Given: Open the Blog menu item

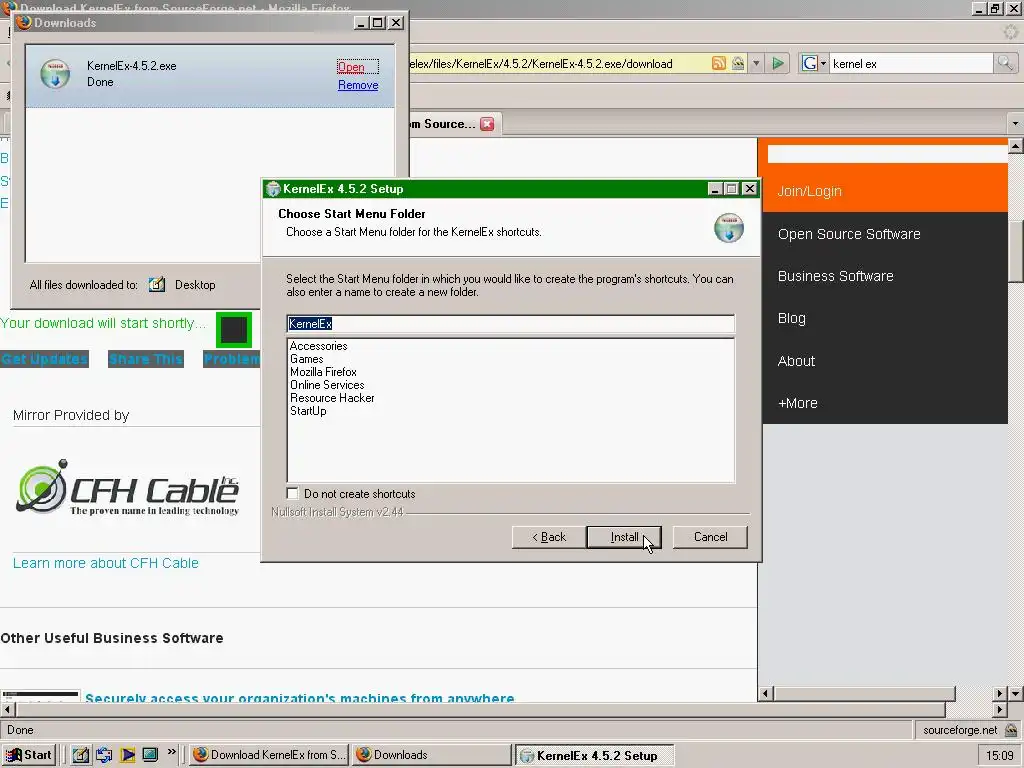Looking at the screenshot, I should [792, 319].
